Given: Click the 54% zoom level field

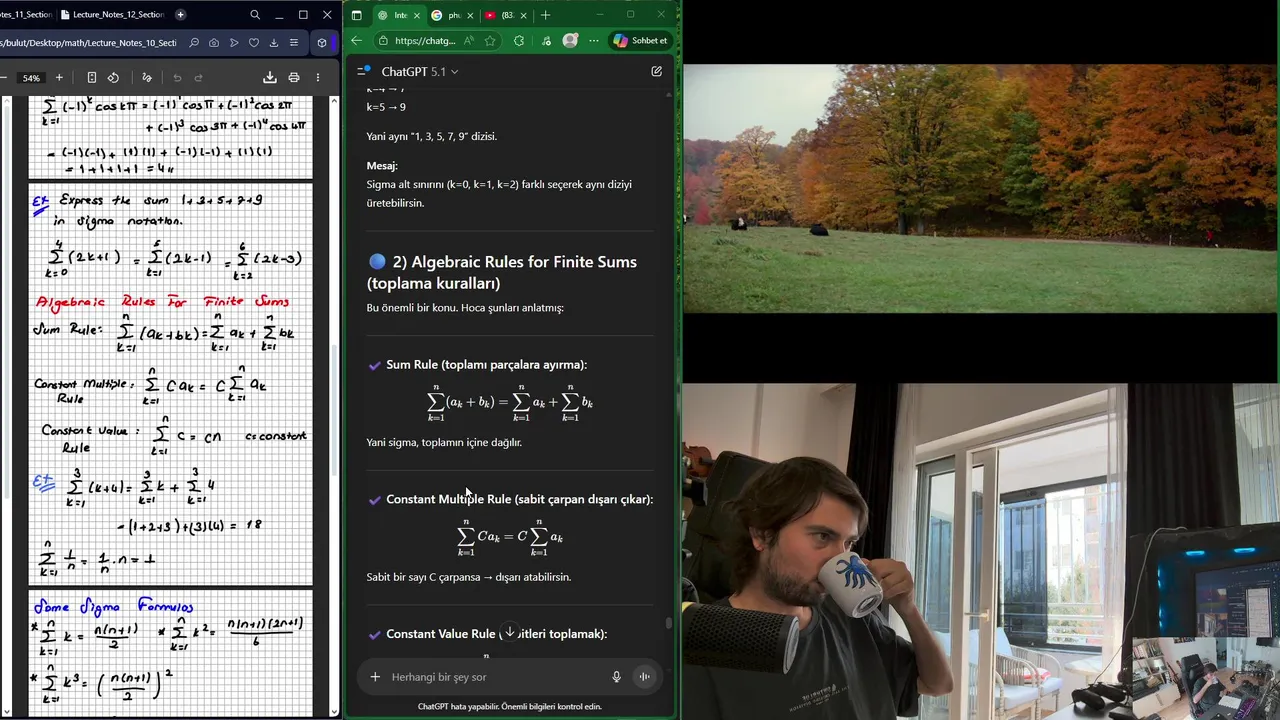Looking at the screenshot, I should pos(31,78).
